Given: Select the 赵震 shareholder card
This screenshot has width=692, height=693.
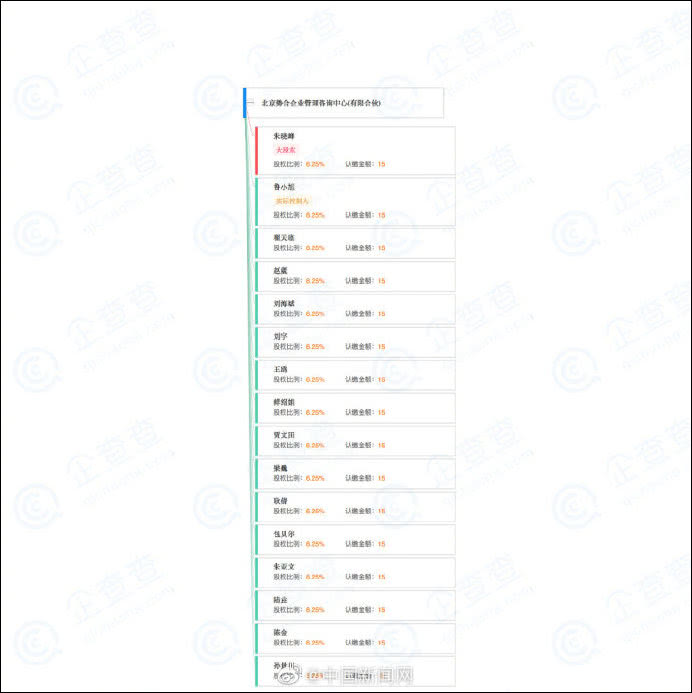Looking at the screenshot, I should coord(355,276).
